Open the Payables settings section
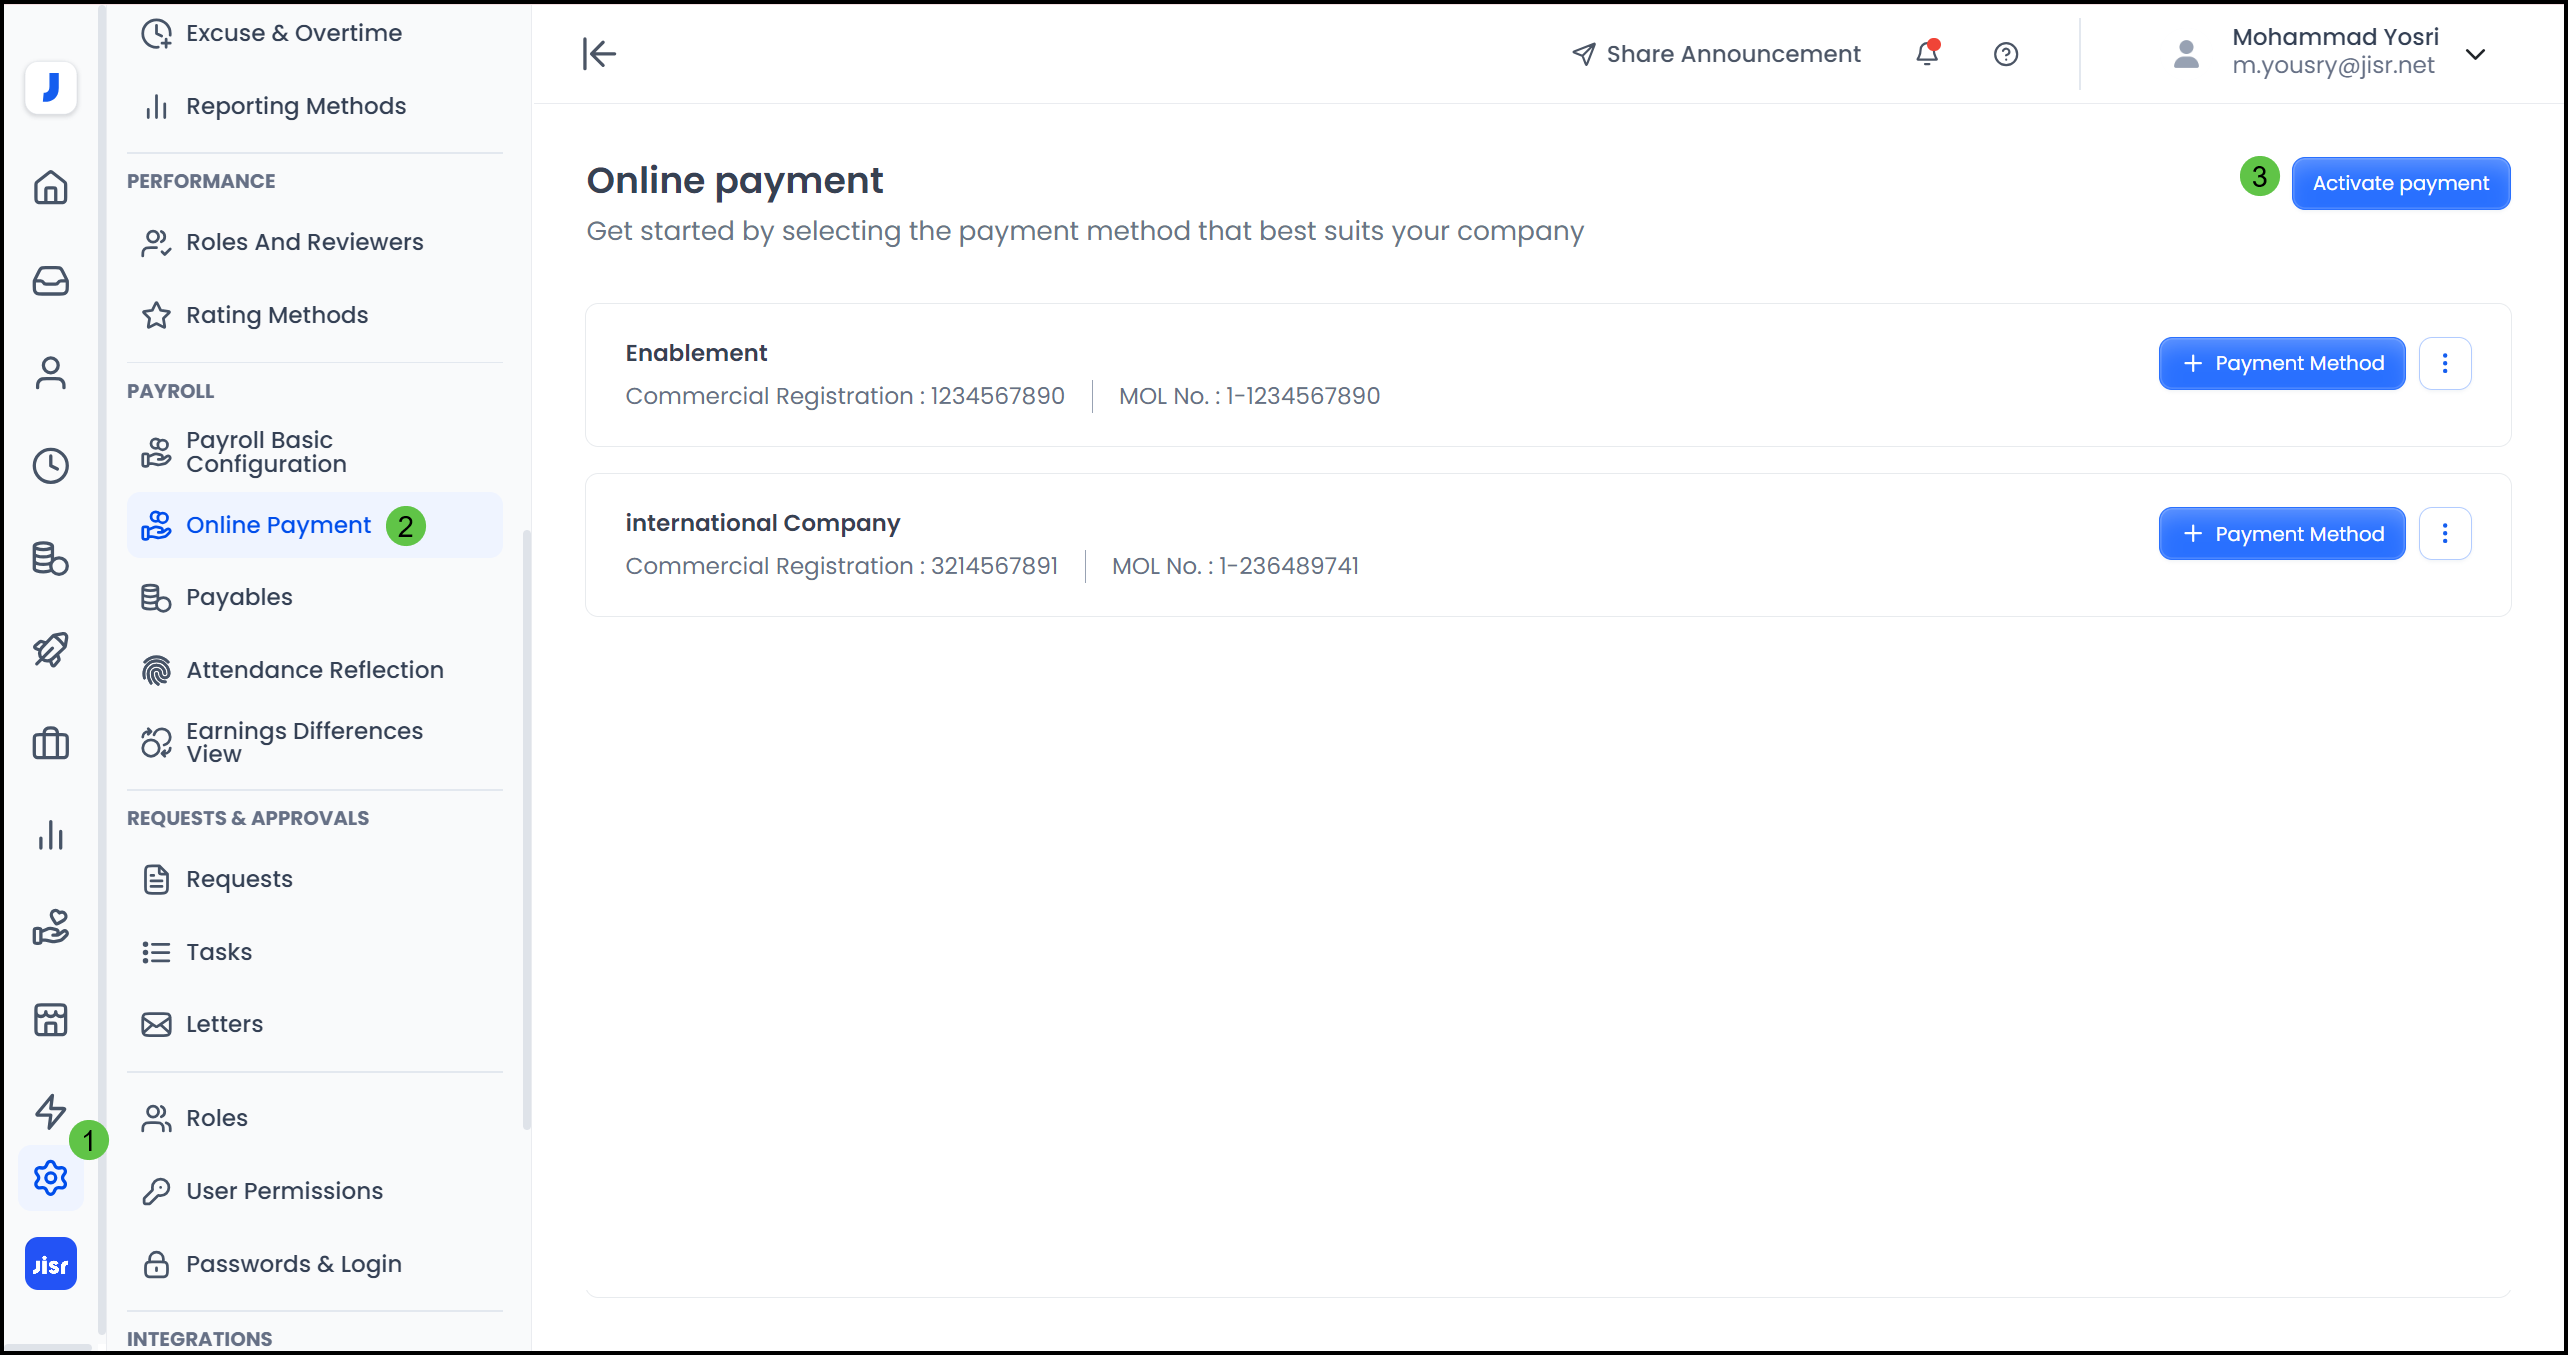The image size is (2568, 1355). 238,597
